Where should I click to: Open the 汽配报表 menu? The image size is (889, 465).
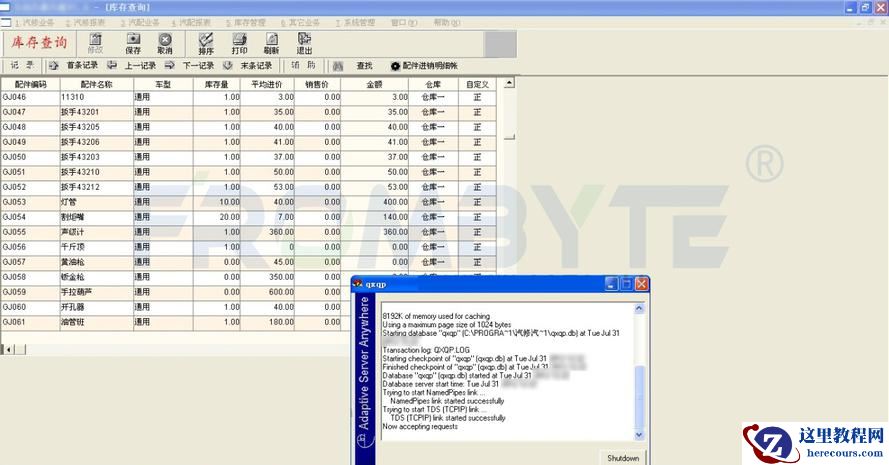click(x=191, y=23)
